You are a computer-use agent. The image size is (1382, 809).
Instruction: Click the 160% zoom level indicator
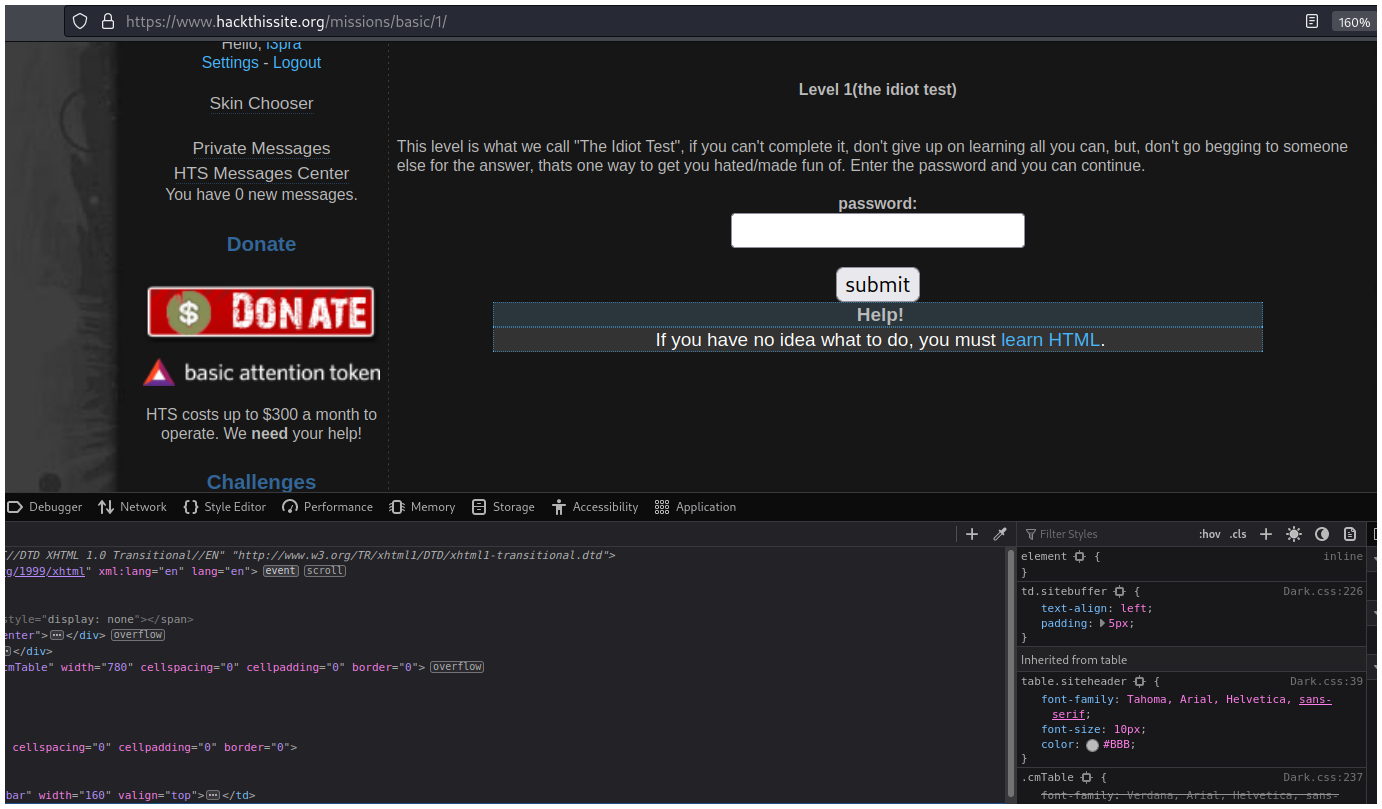(x=1354, y=22)
